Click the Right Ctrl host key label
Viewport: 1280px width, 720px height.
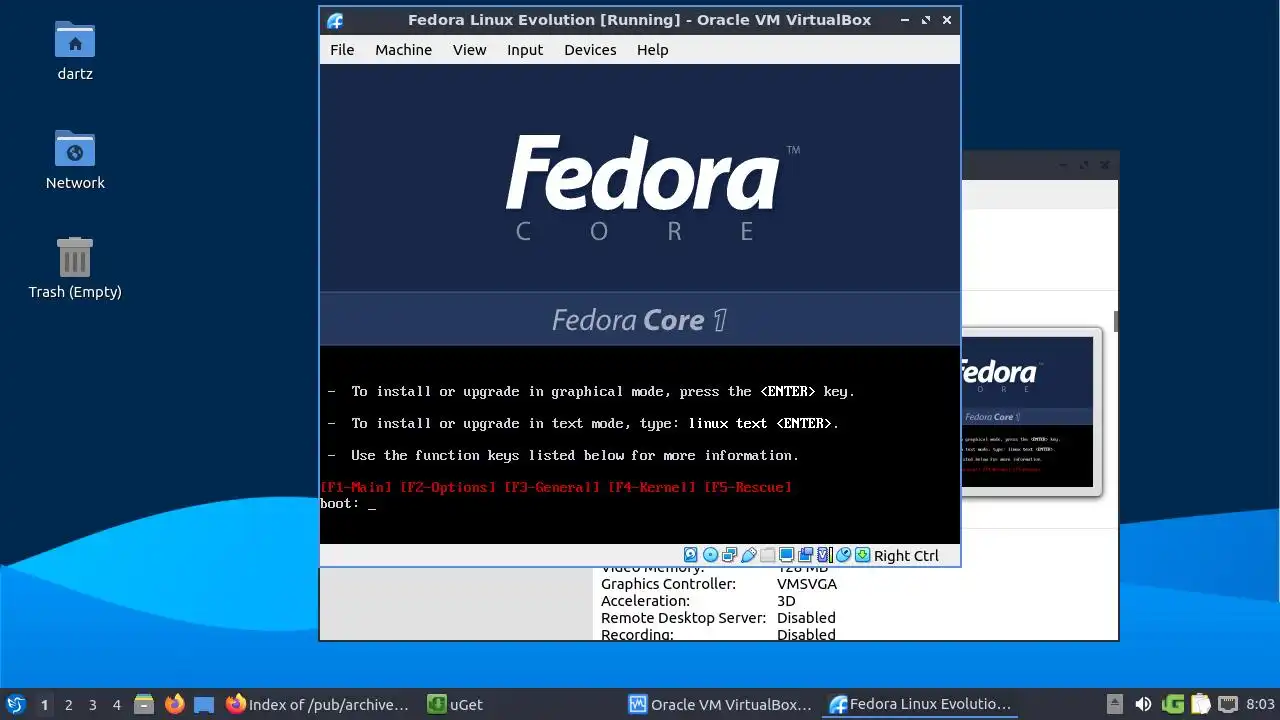pos(906,556)
